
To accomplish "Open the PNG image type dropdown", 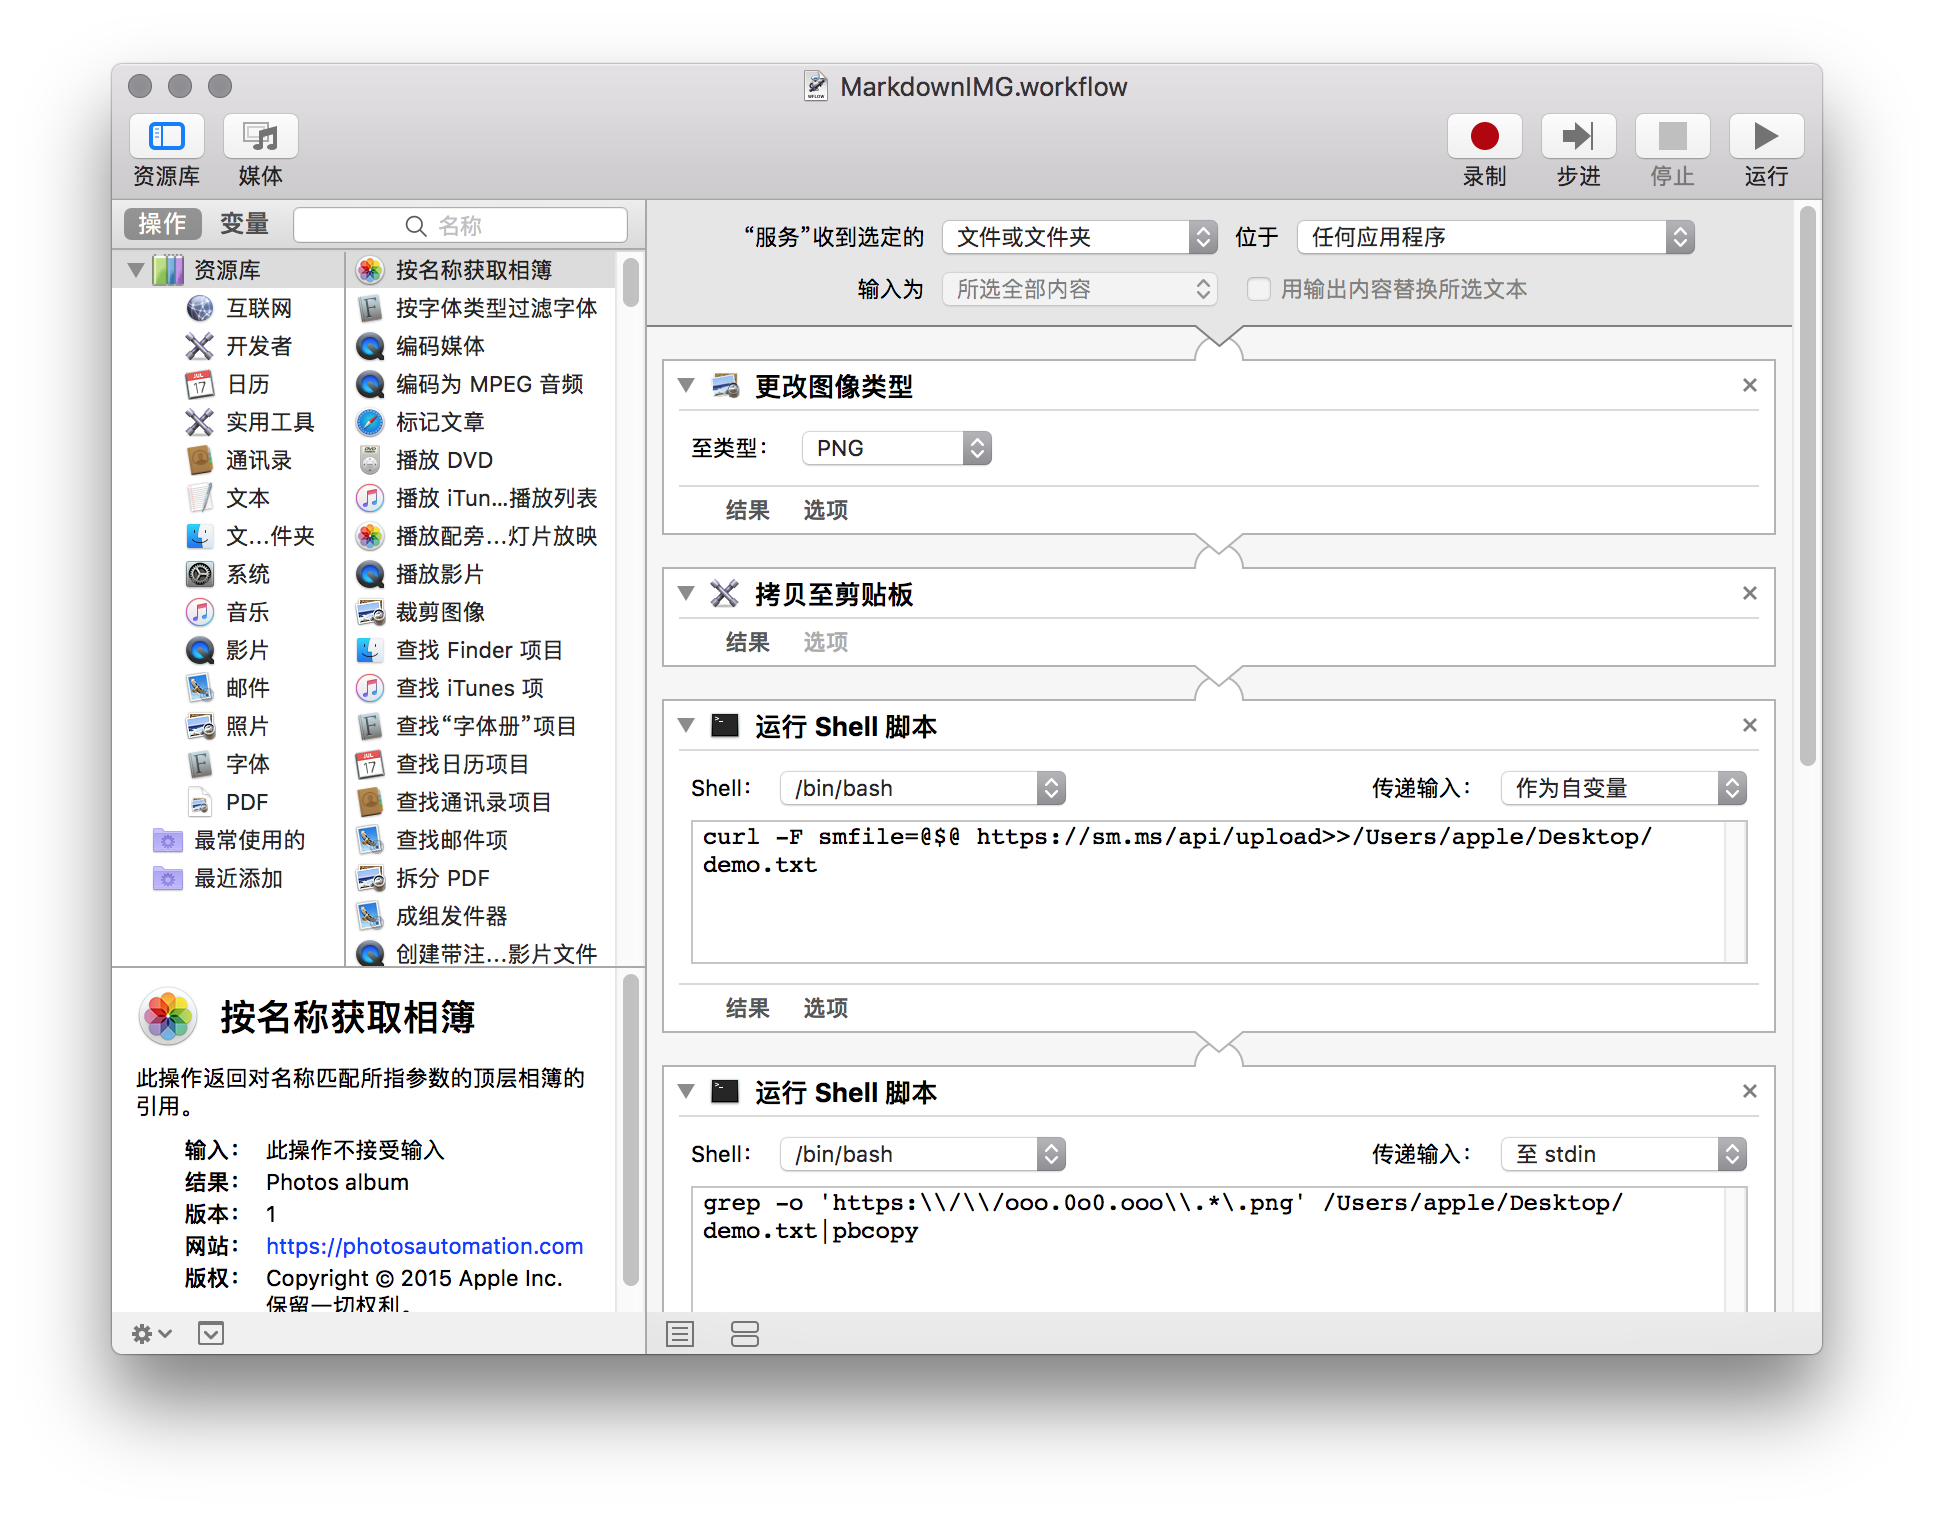I will (896, 448).
